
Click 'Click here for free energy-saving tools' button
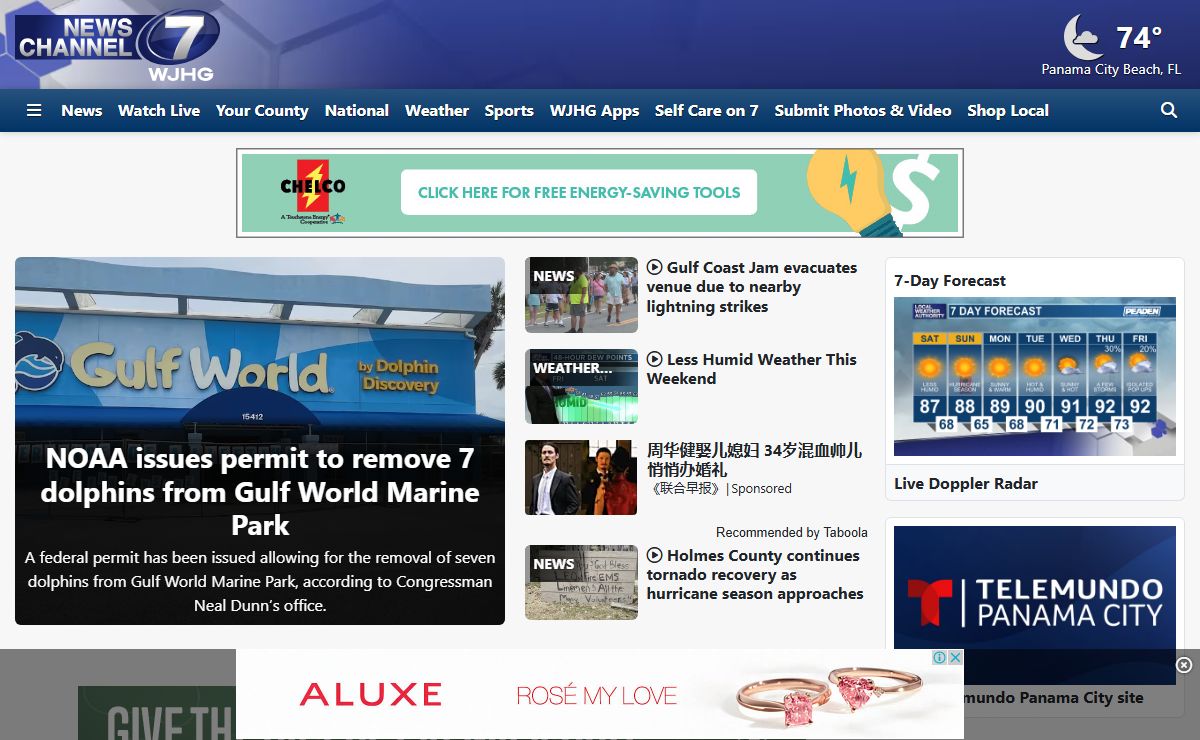(579, 192)
